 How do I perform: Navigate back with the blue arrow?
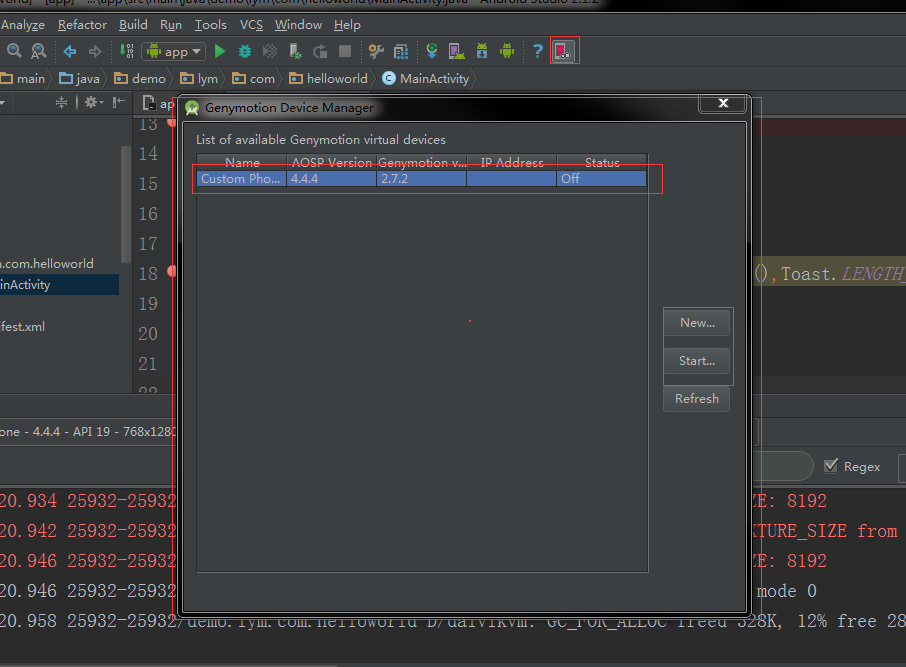tap(70, 51)
